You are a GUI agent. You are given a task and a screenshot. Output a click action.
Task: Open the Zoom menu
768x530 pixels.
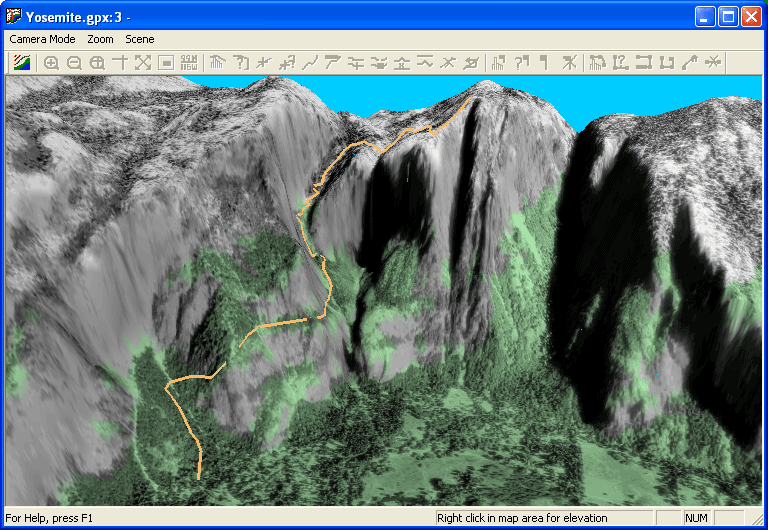click(x=100, y=39)
